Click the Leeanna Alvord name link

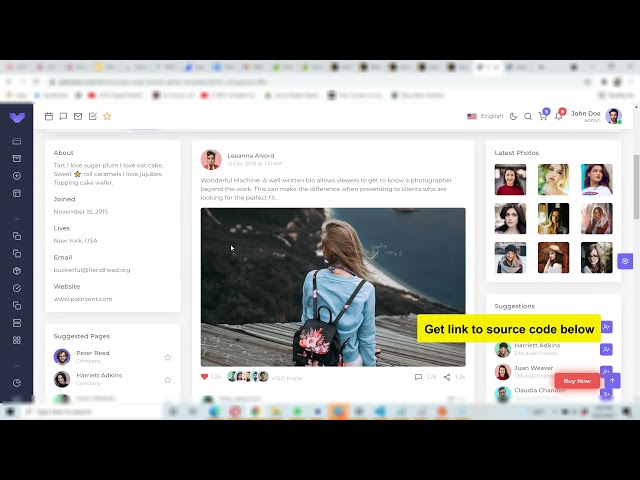(251, 156)
